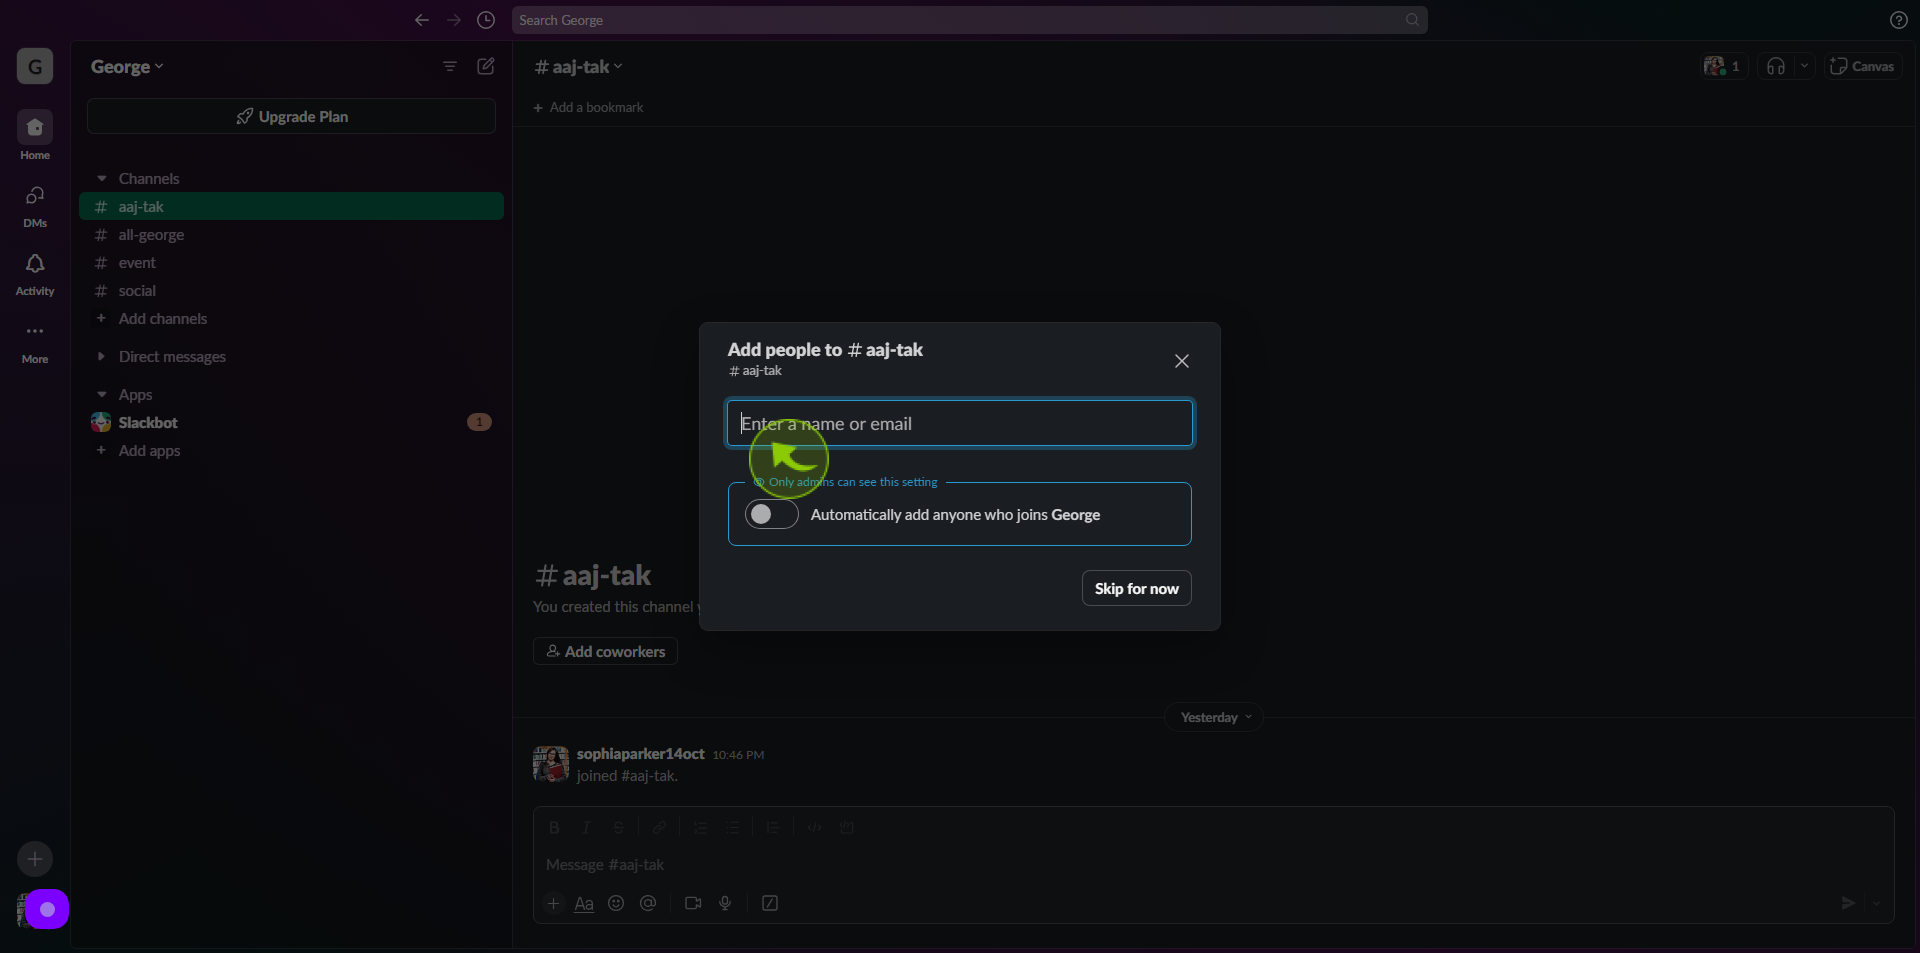Image resolution: width=1920 pixels, height=953 pixels.
Task: Click Add a bookmark
Action: 589,107
